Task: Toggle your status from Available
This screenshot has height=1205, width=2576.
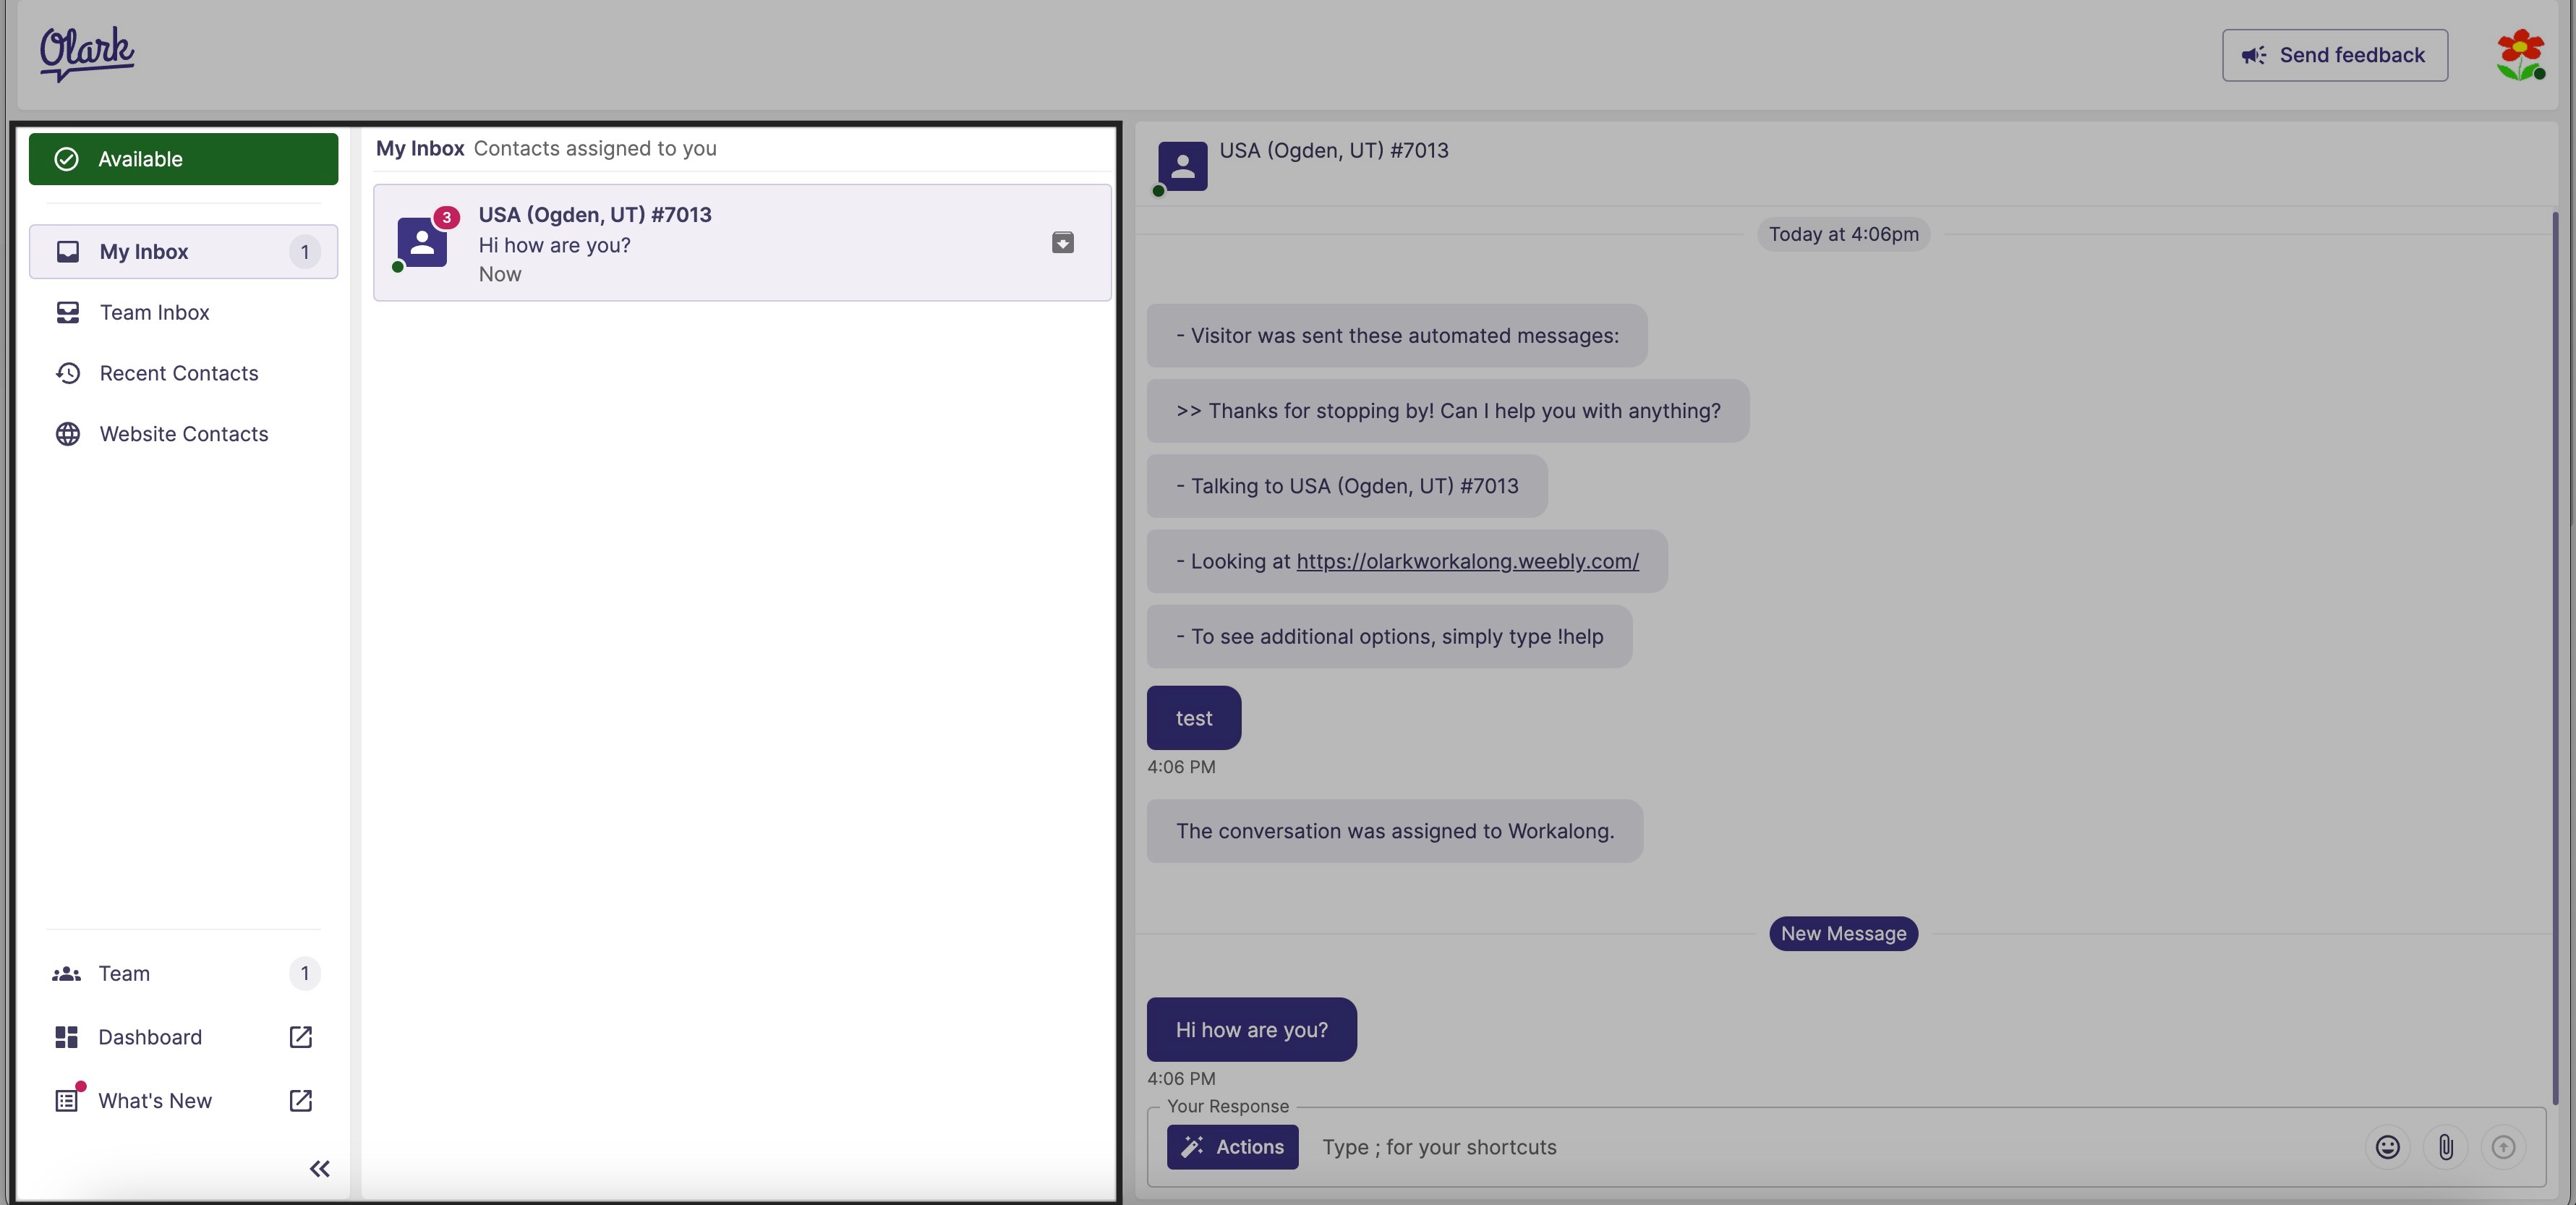Action: [x=183, y=158]
